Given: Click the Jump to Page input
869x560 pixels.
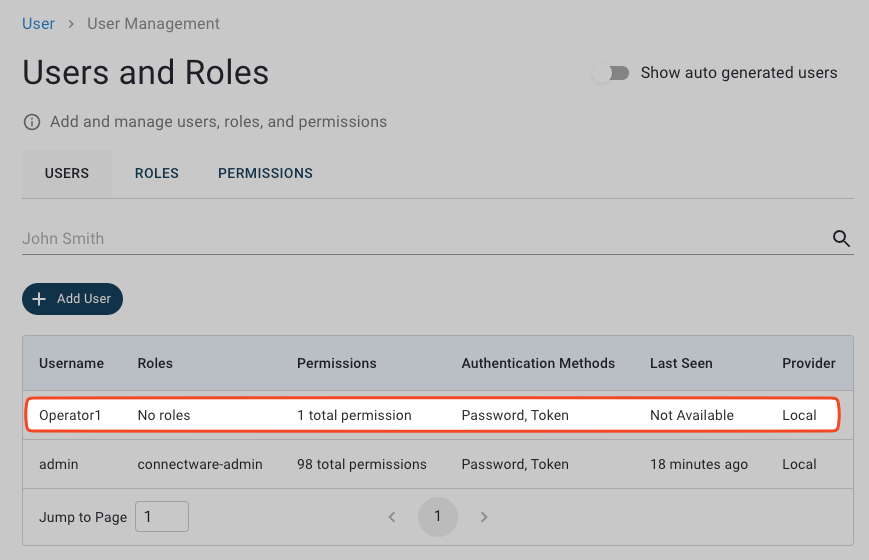Looking at the screenshot, I should coord(161,517).
